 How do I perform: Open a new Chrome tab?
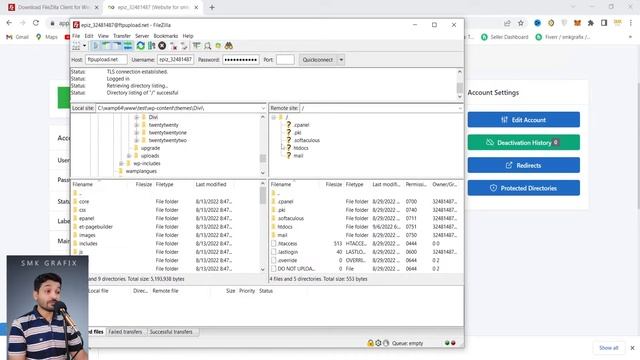[212, 7]
